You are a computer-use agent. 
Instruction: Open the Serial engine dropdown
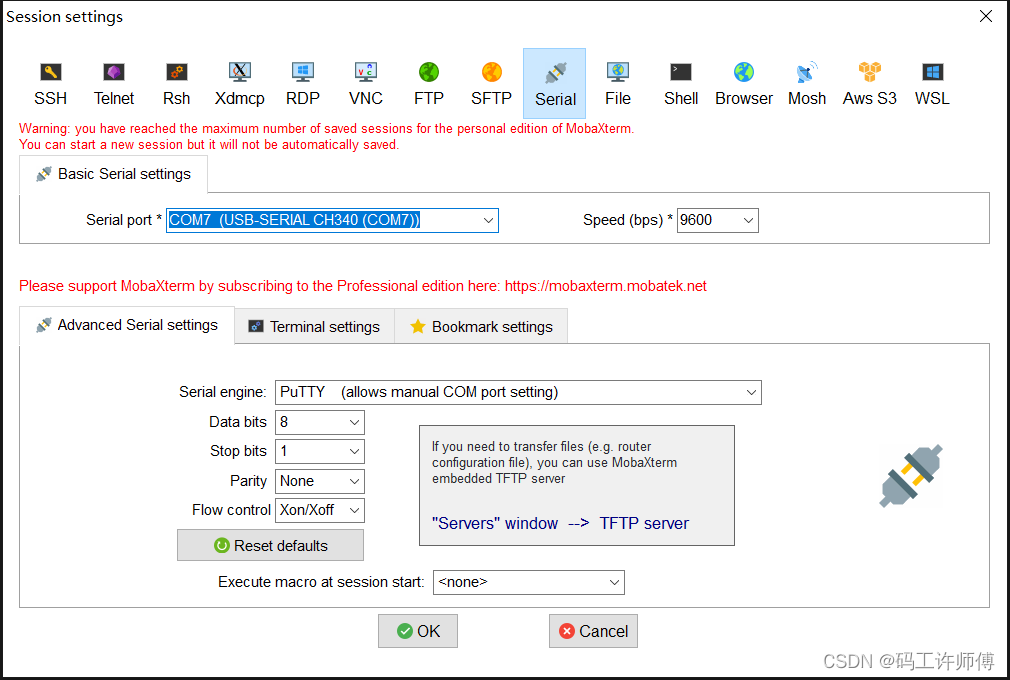[518, 392]
